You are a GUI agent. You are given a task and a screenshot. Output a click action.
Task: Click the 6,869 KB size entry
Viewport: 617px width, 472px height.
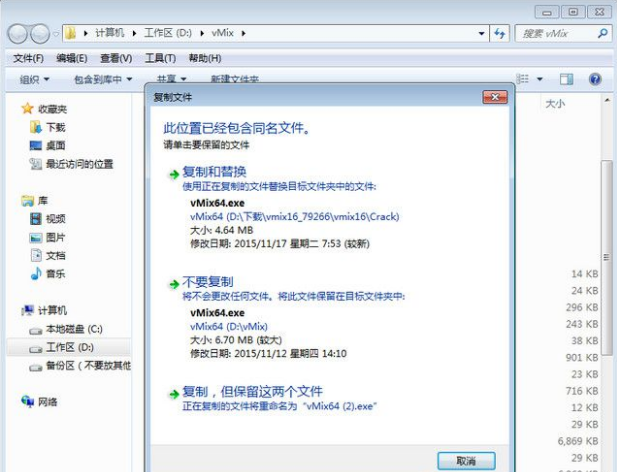pyautogui.click(x=578, y=441)
